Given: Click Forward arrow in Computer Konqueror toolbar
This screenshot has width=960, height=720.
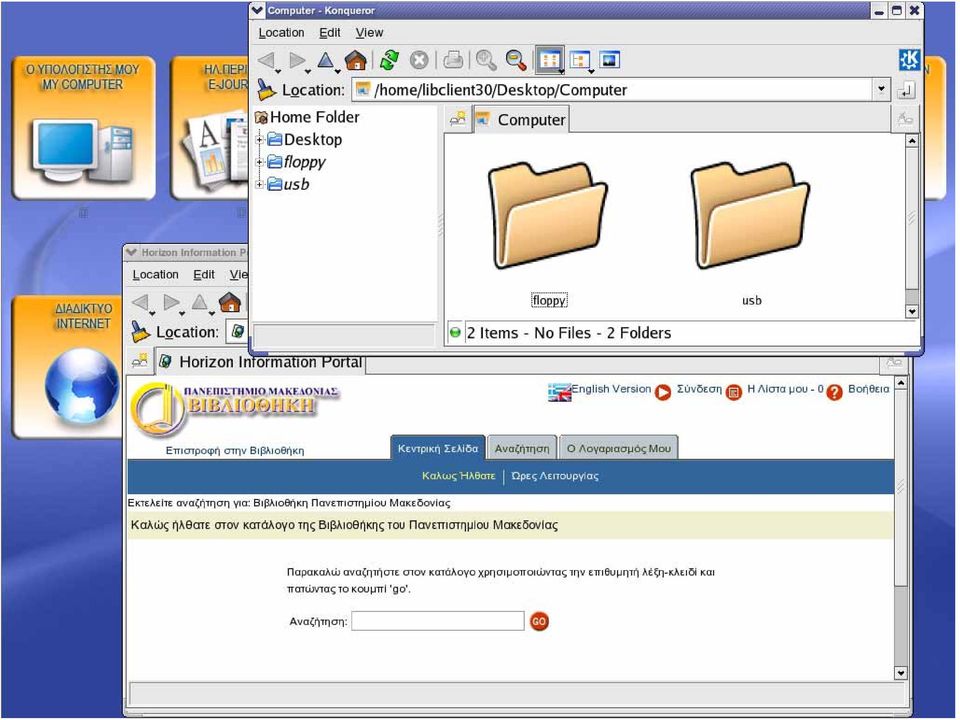Looking at the screenshot, I should [x=297, y=59].
